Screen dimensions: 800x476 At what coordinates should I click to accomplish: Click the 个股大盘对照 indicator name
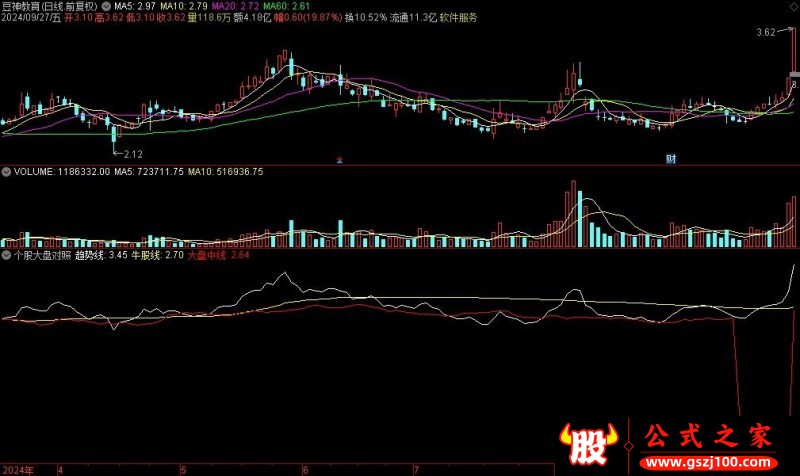coord(43,255)
